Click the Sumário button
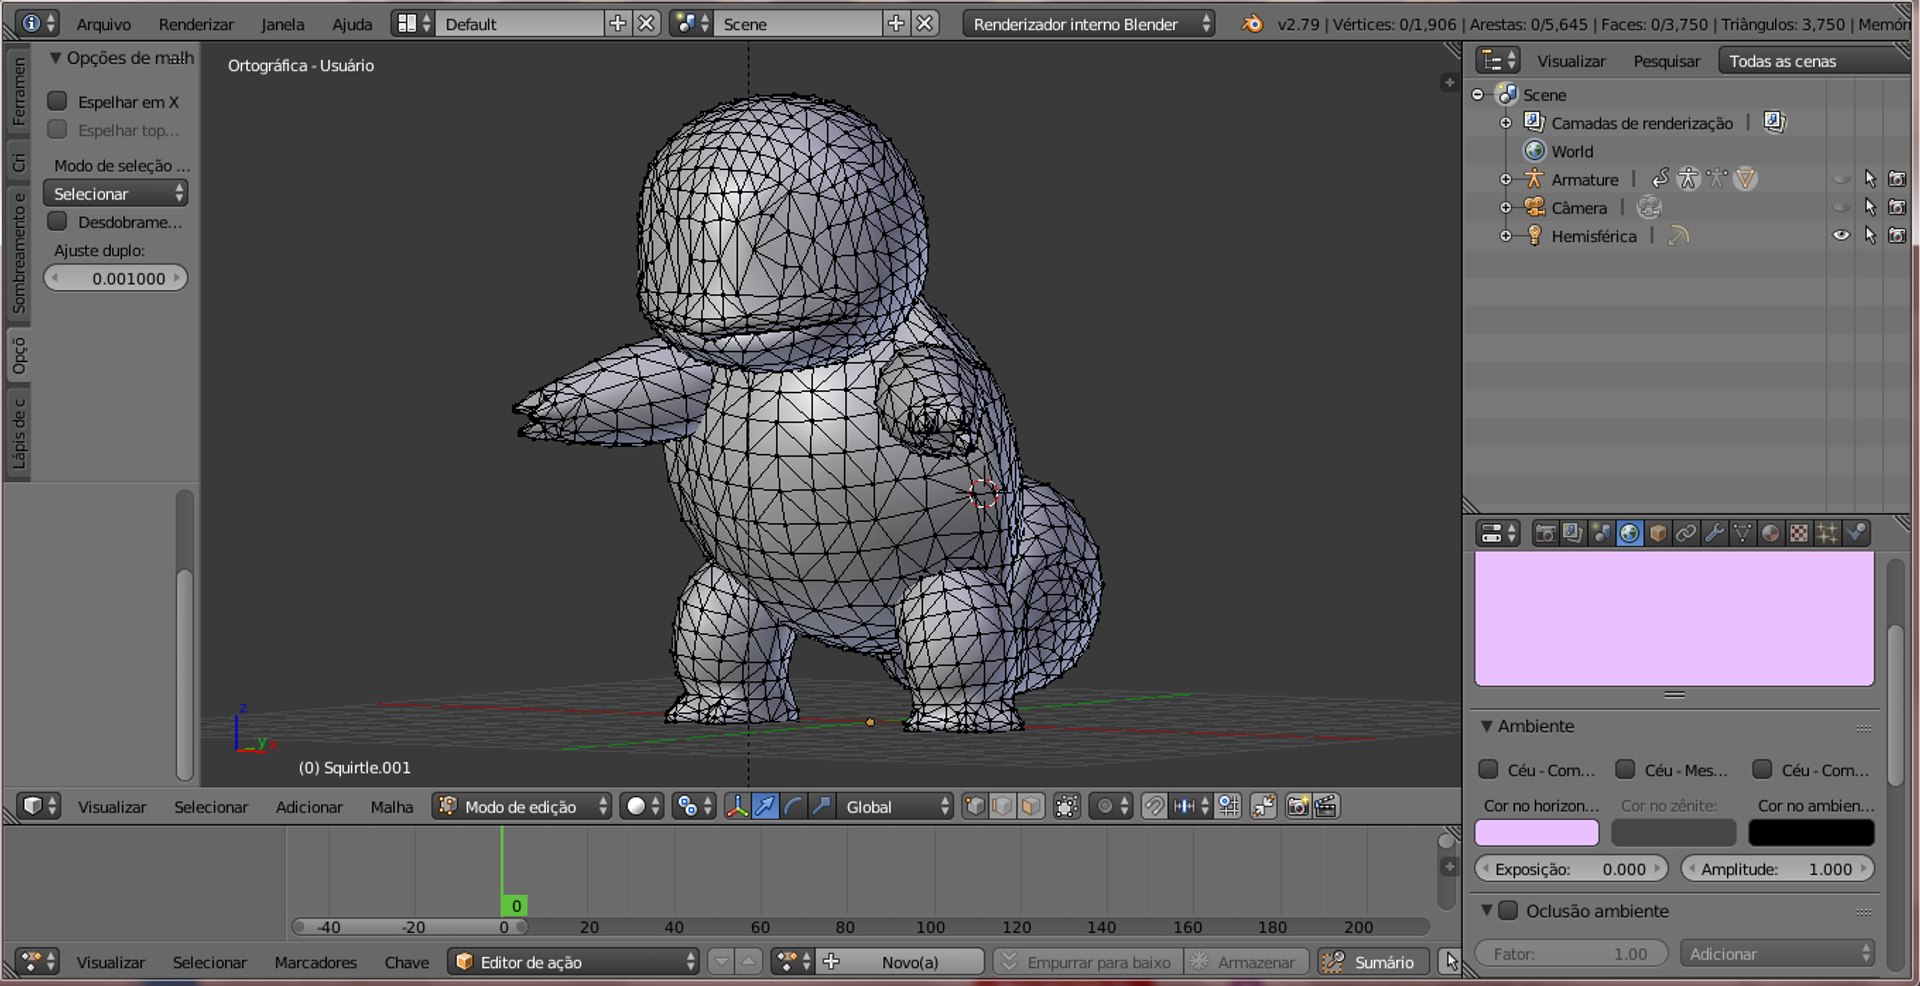The height and width of the screenshot is (986, 1920). [x=1374, y=962]
